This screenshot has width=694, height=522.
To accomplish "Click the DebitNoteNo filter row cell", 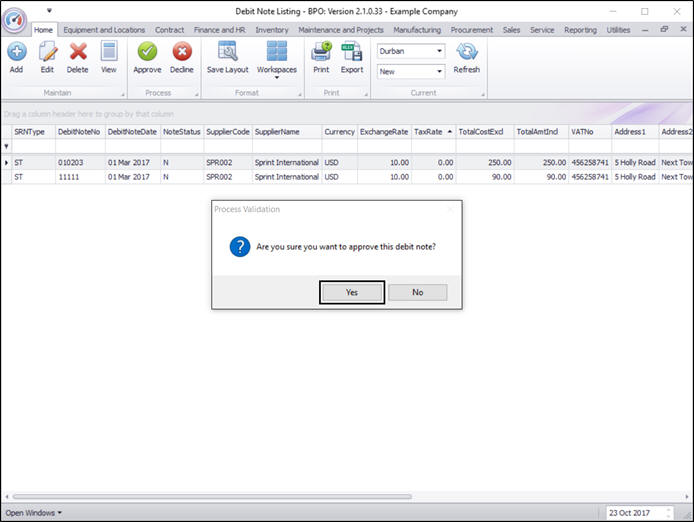I will pos(80,146).
